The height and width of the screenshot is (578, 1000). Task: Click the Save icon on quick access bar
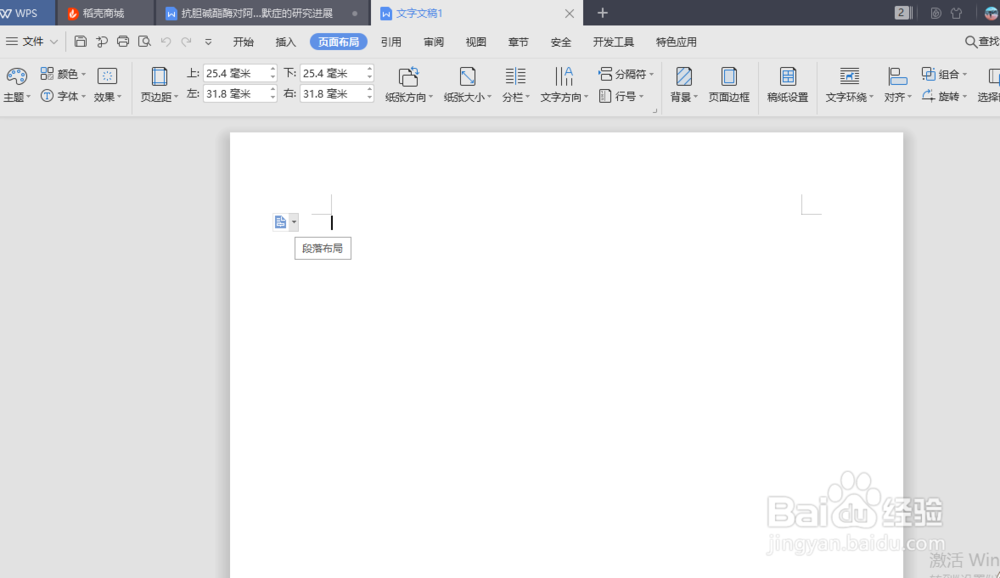coord(80,41)
